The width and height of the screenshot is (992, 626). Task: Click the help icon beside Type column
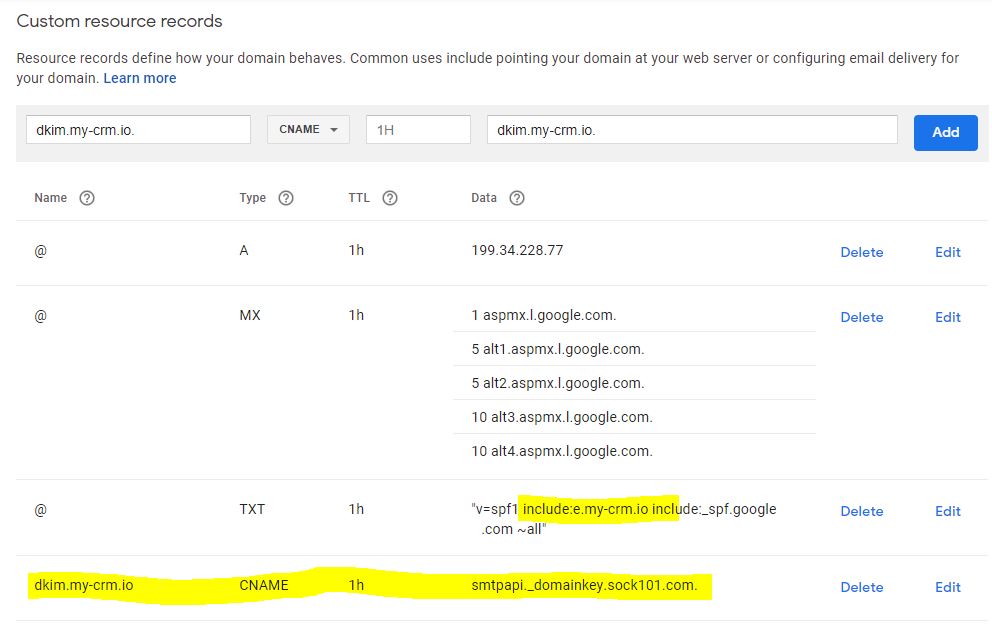286,198
